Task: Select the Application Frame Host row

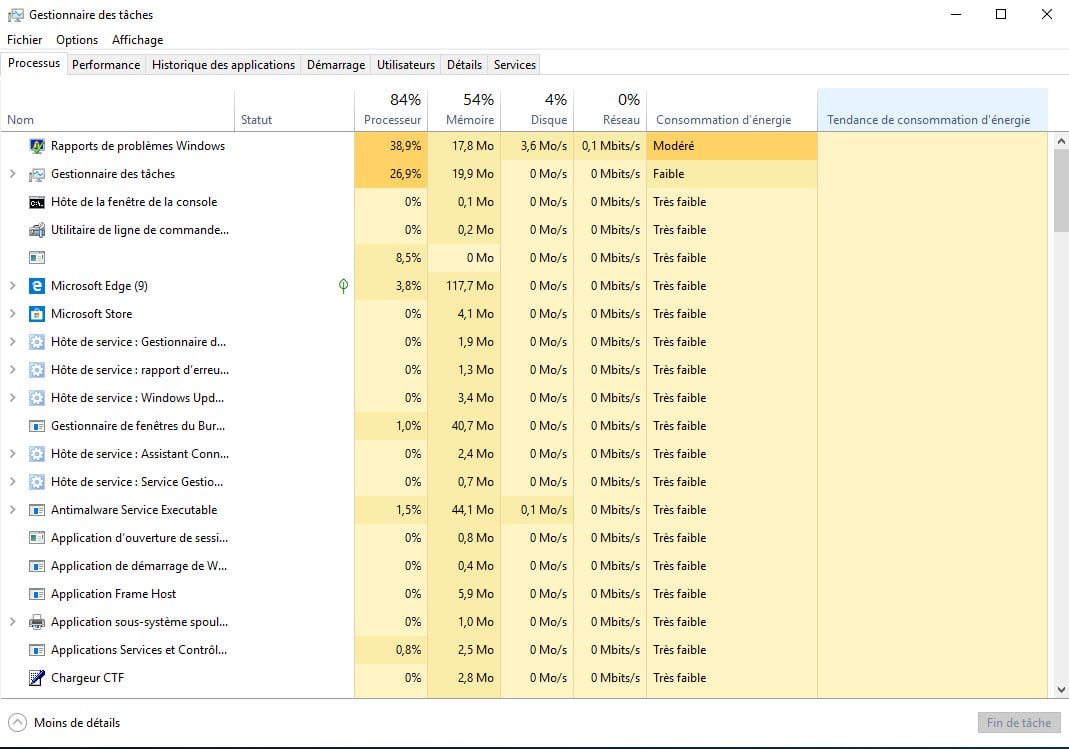Action: click(113, 594)
